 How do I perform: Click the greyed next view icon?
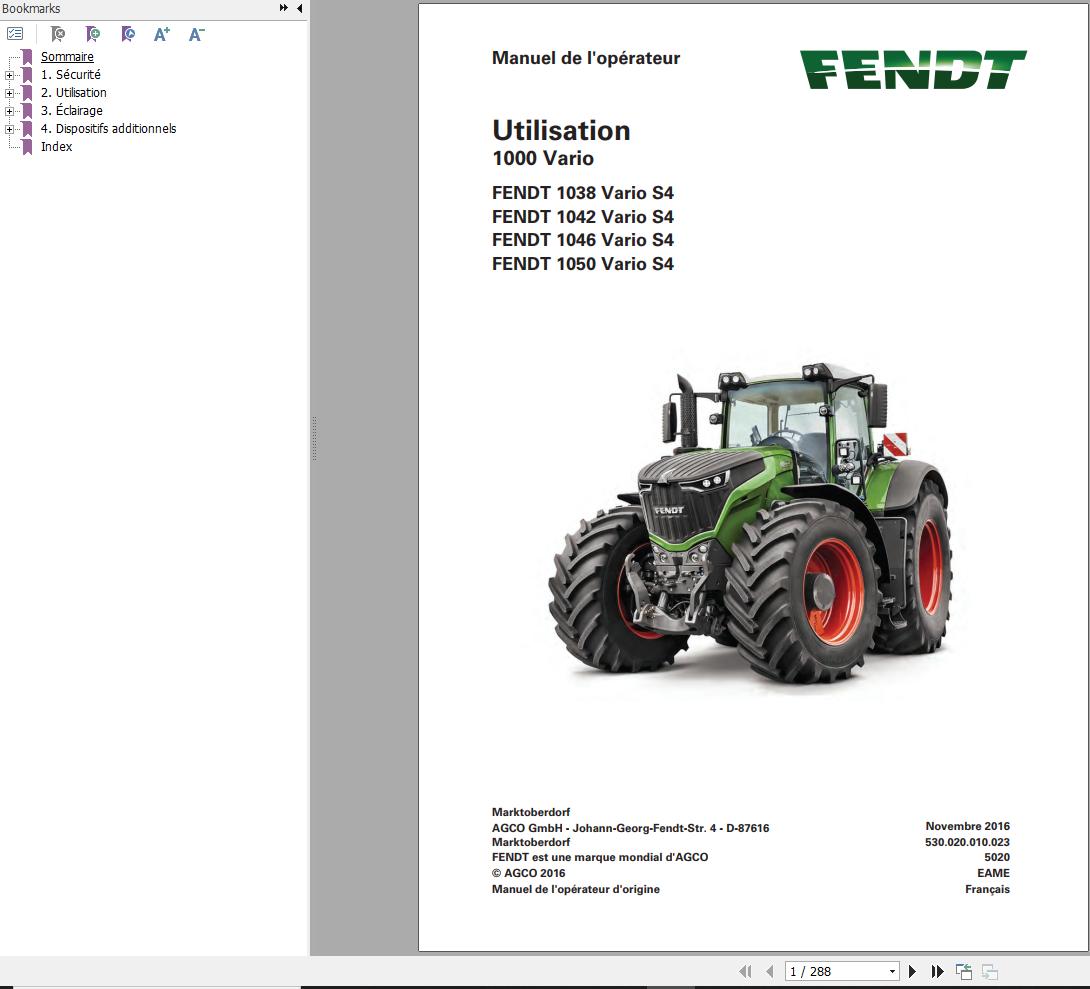click(990, 971)
